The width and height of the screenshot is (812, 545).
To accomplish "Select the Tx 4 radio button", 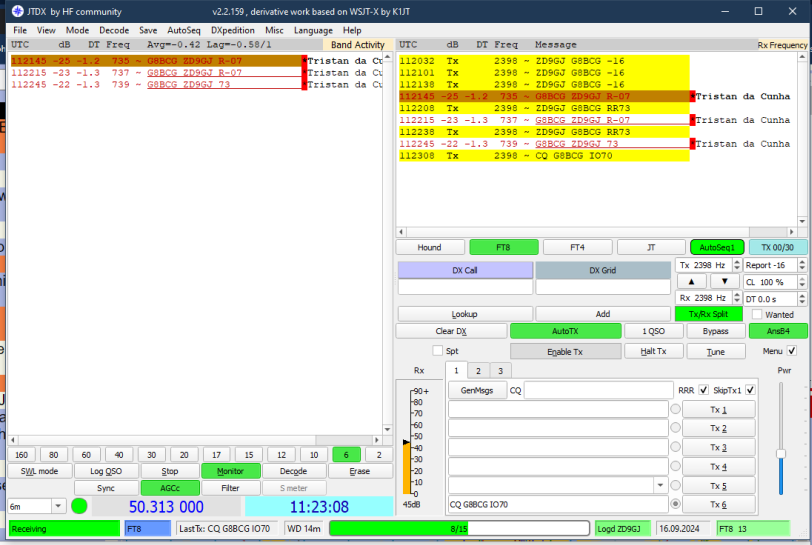I will 675,466.
